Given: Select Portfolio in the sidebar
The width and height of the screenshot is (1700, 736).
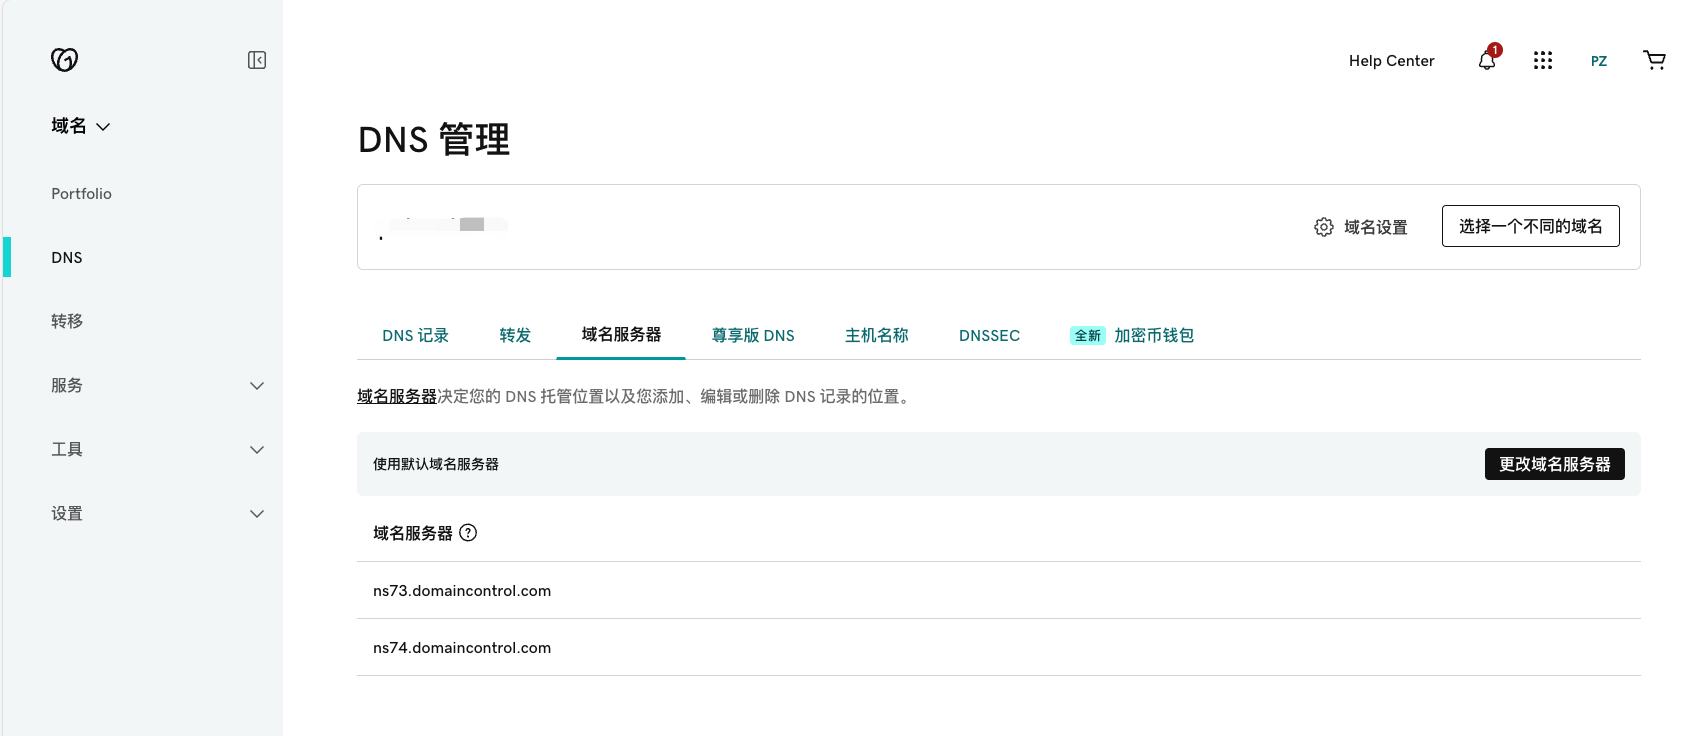Looking at the screenshot, I should click(x=82, y=194).
